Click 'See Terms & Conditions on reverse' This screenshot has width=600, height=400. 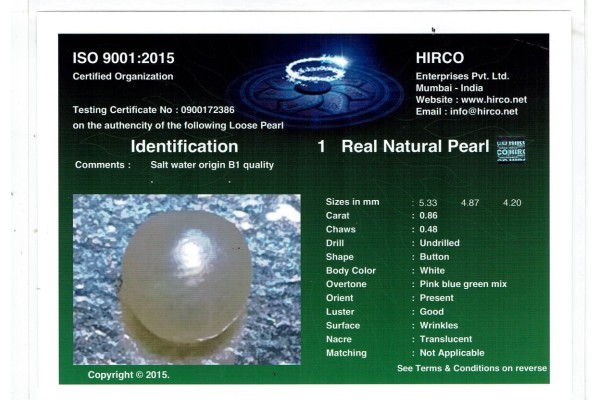tap(472, 368)
